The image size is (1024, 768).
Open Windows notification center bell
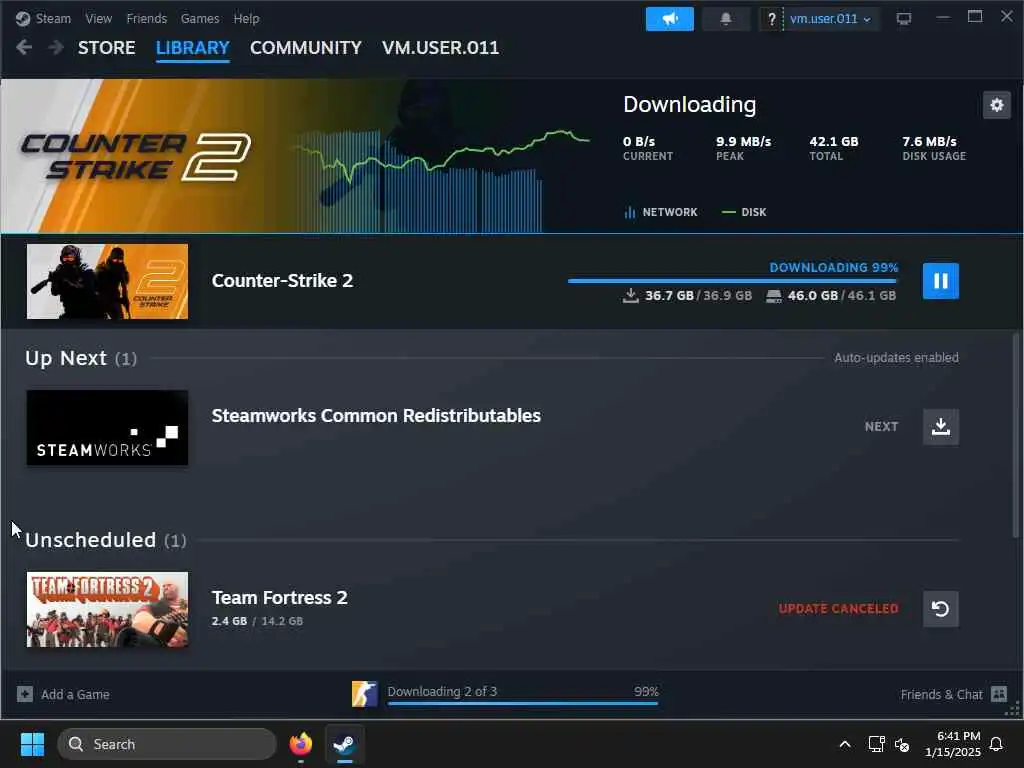click(996, 744)
